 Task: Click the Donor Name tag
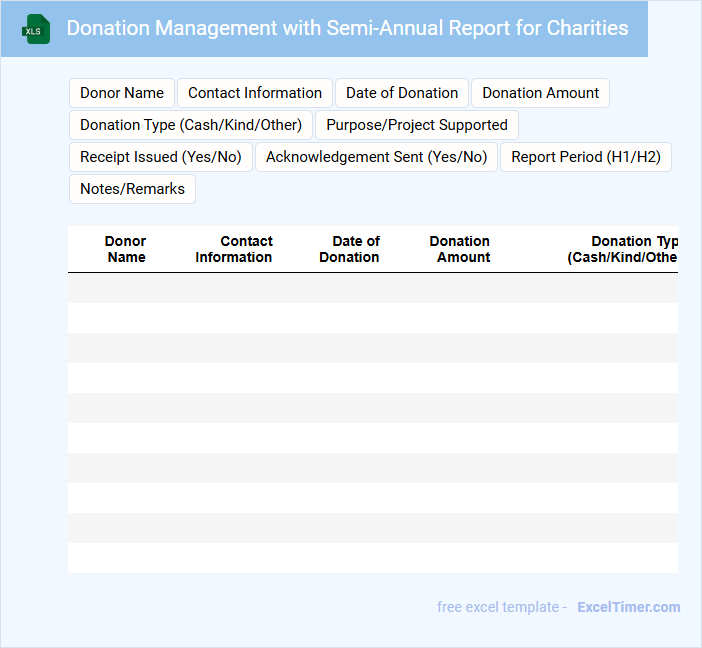122,93
